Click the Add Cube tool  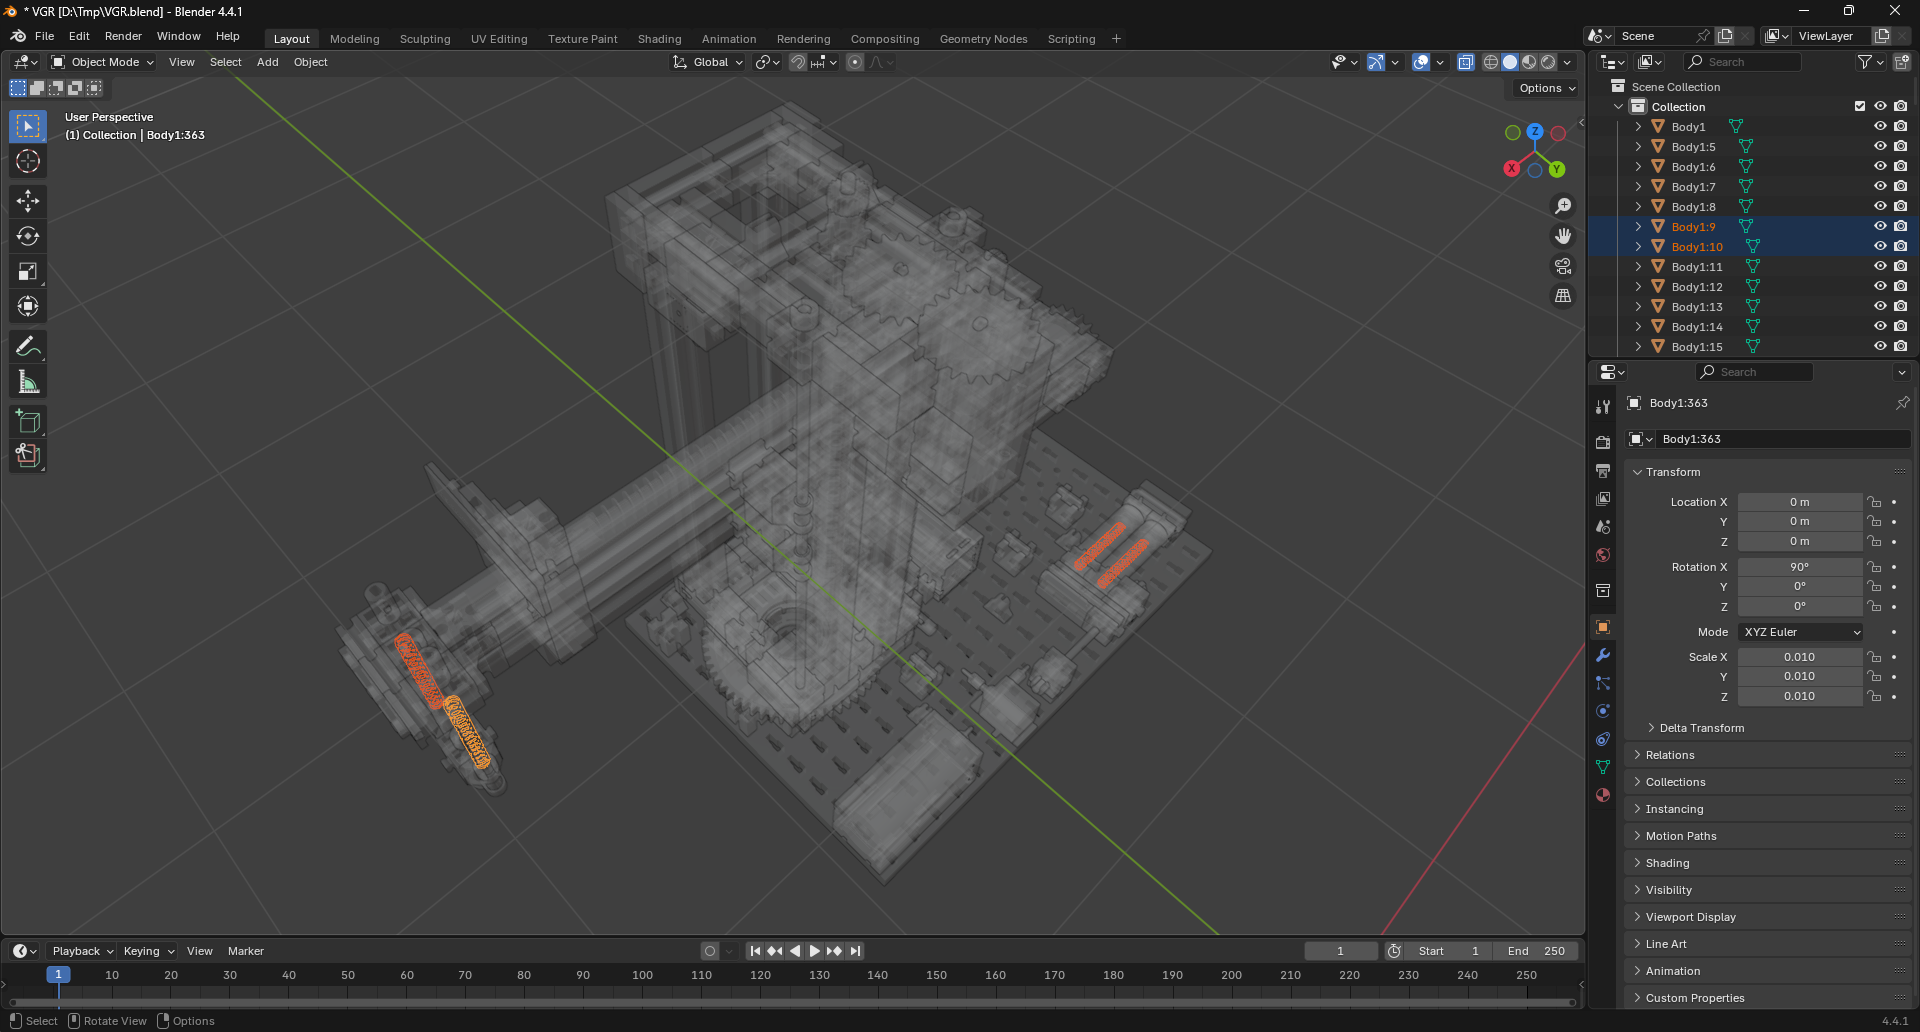point(28,422)
